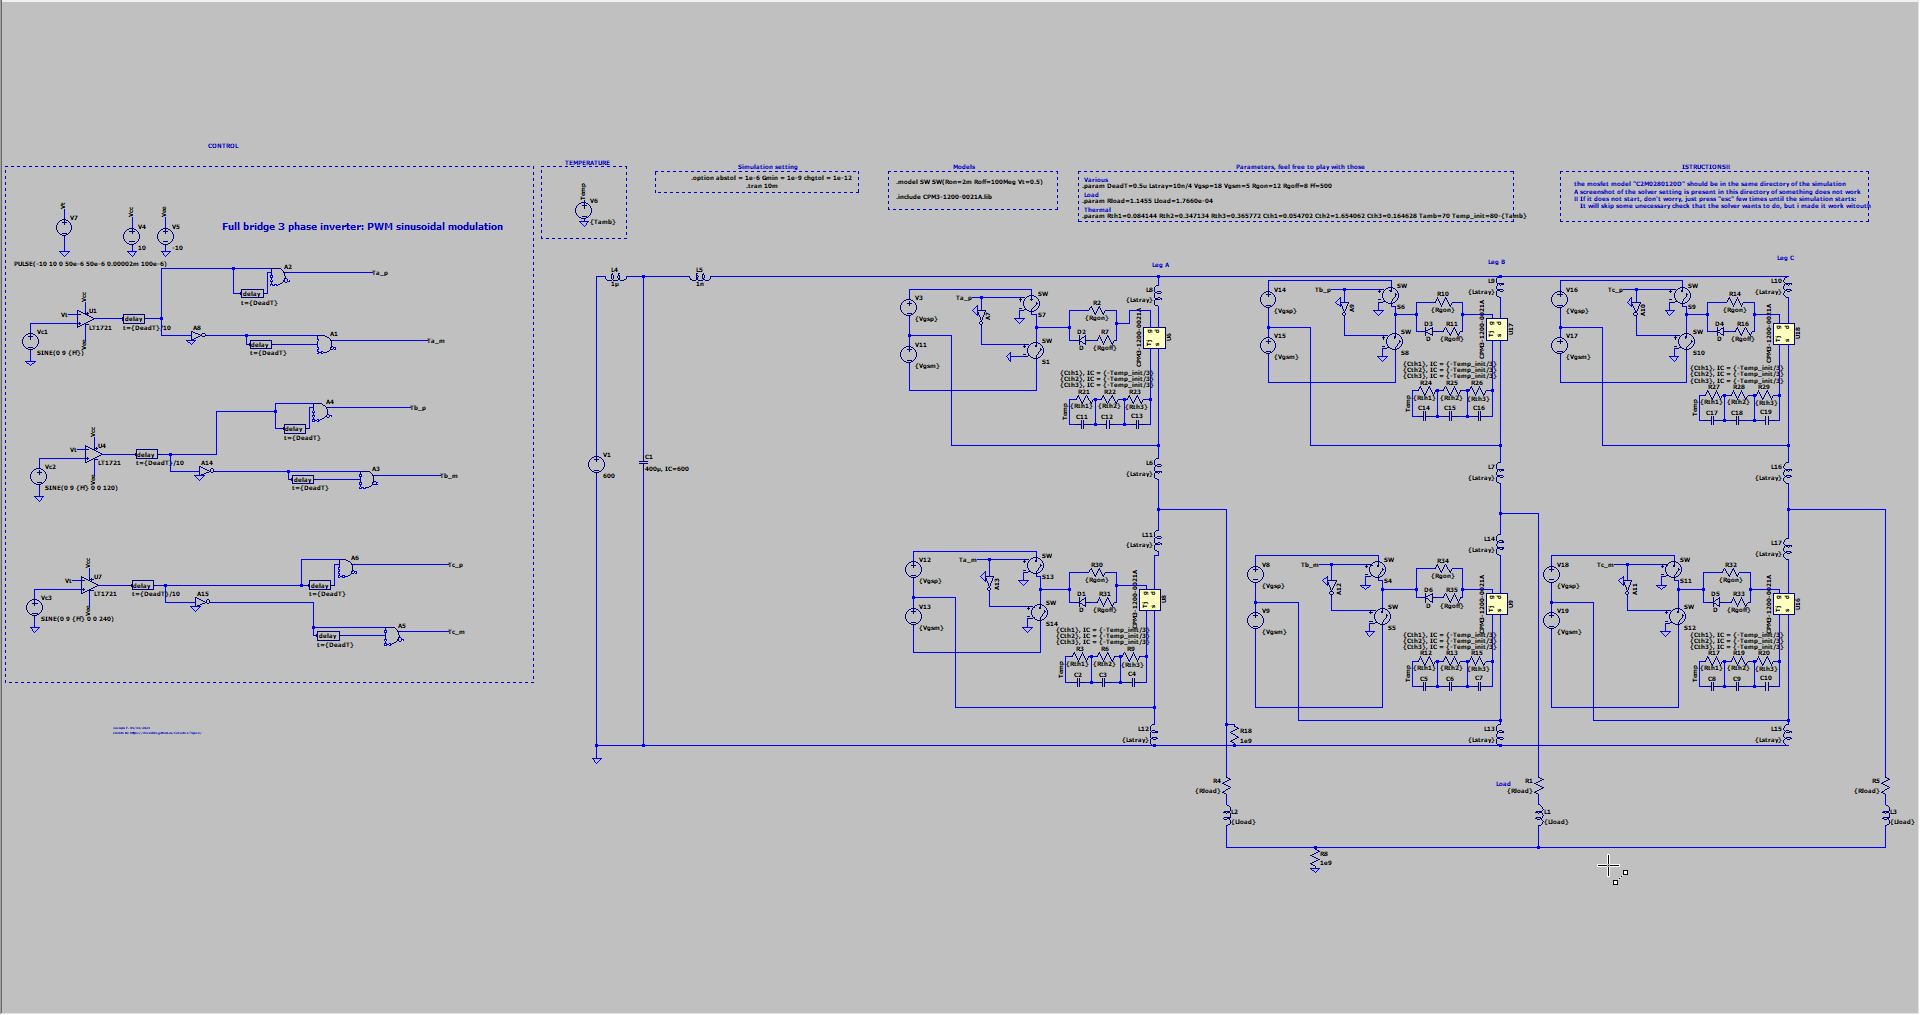This screenshot has height=1015, width=1920.
Task: Select the A8 inverter buffer
Action: (197, 335)
